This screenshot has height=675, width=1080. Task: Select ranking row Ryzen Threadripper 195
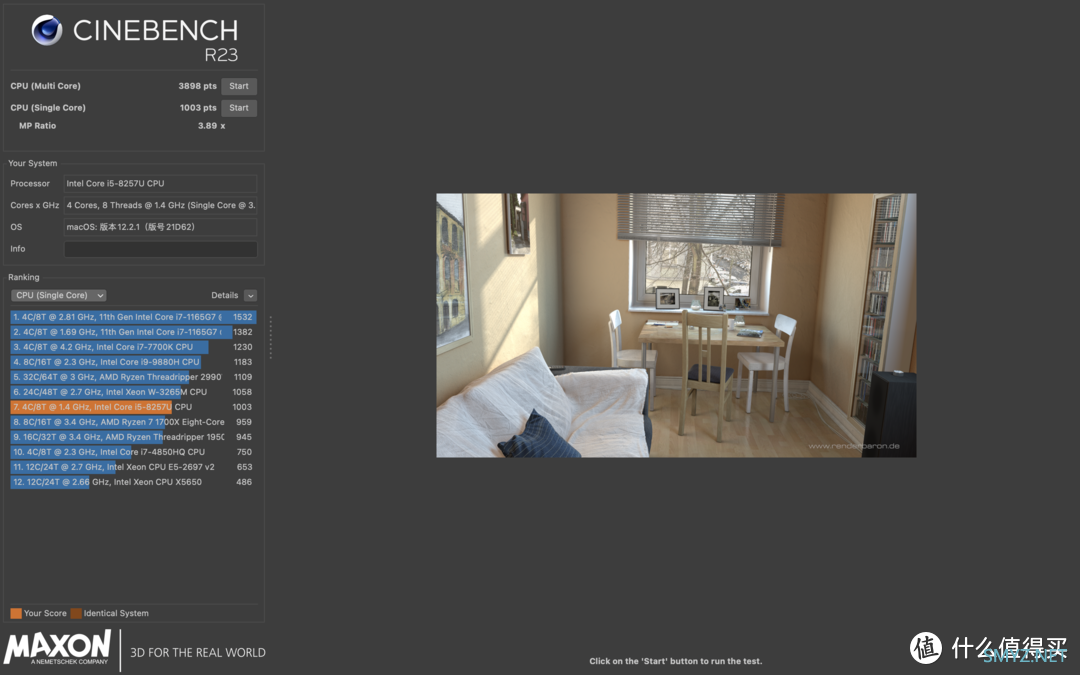click(133, 437)
